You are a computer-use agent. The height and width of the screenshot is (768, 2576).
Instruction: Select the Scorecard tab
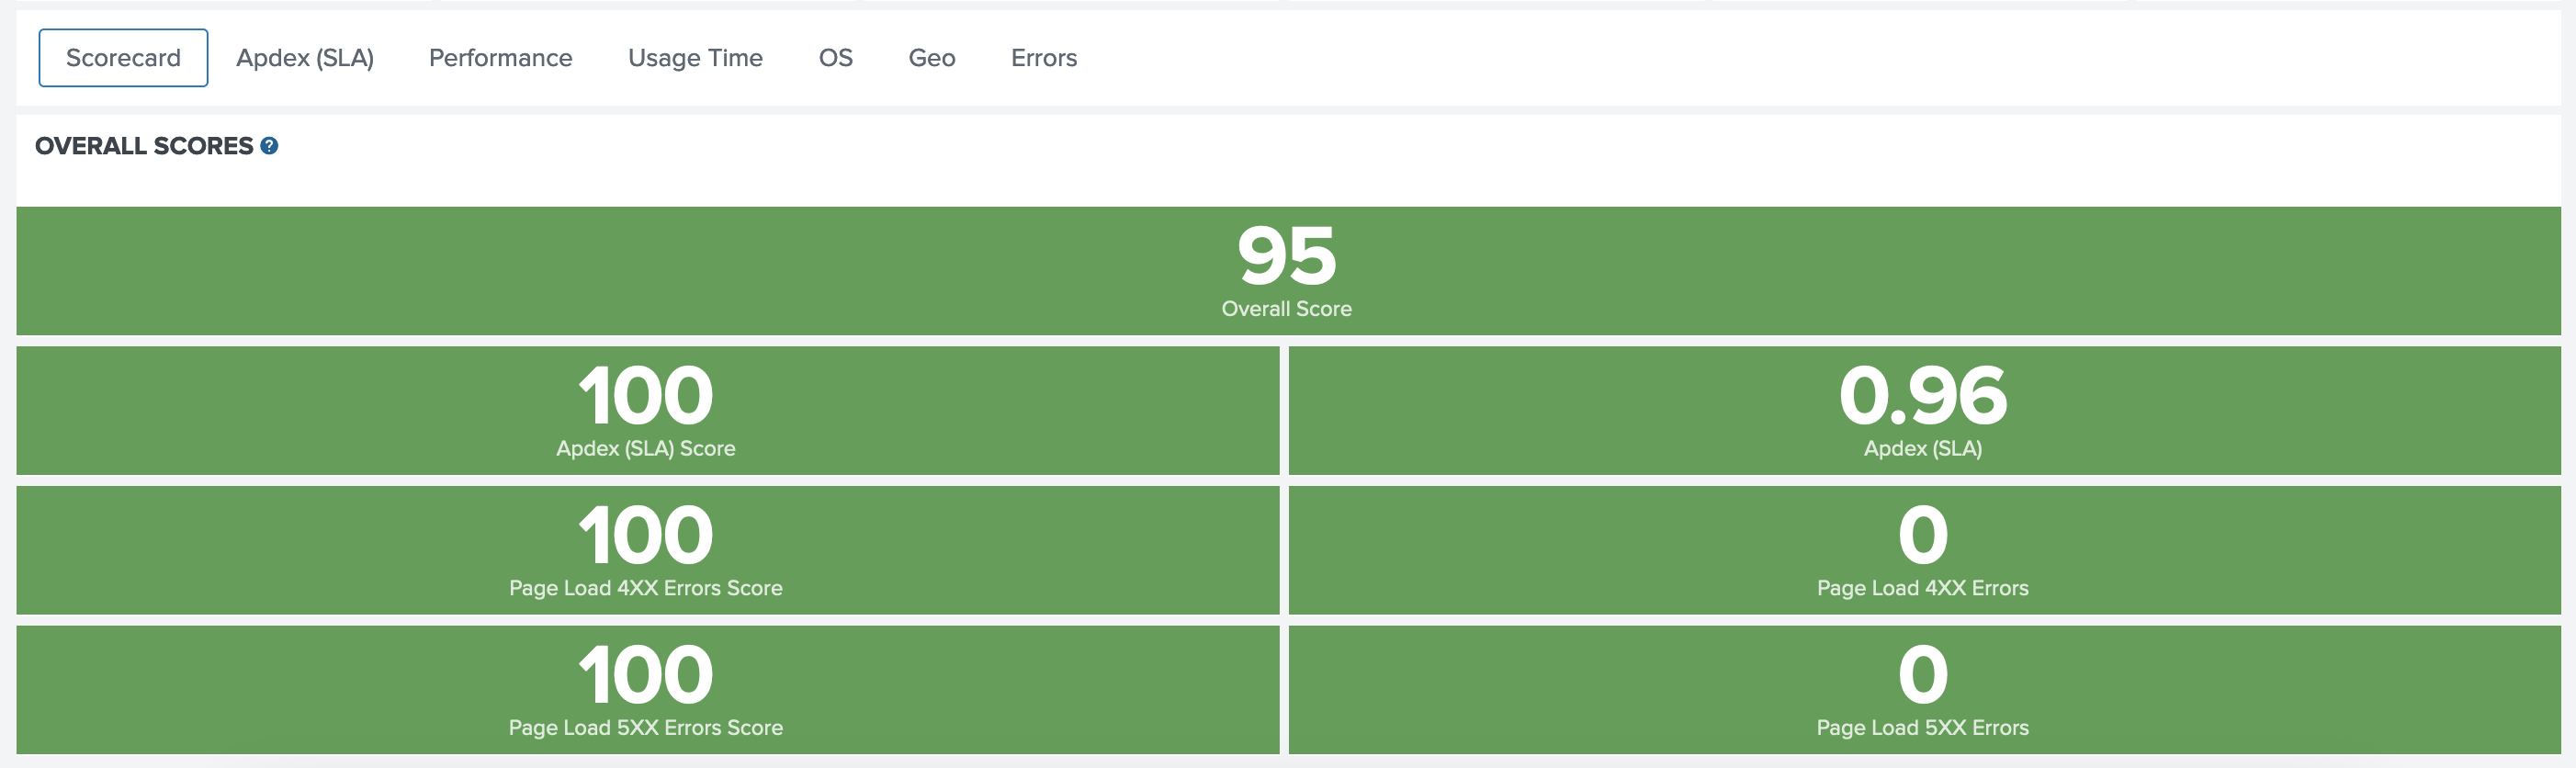pos(122,58)
